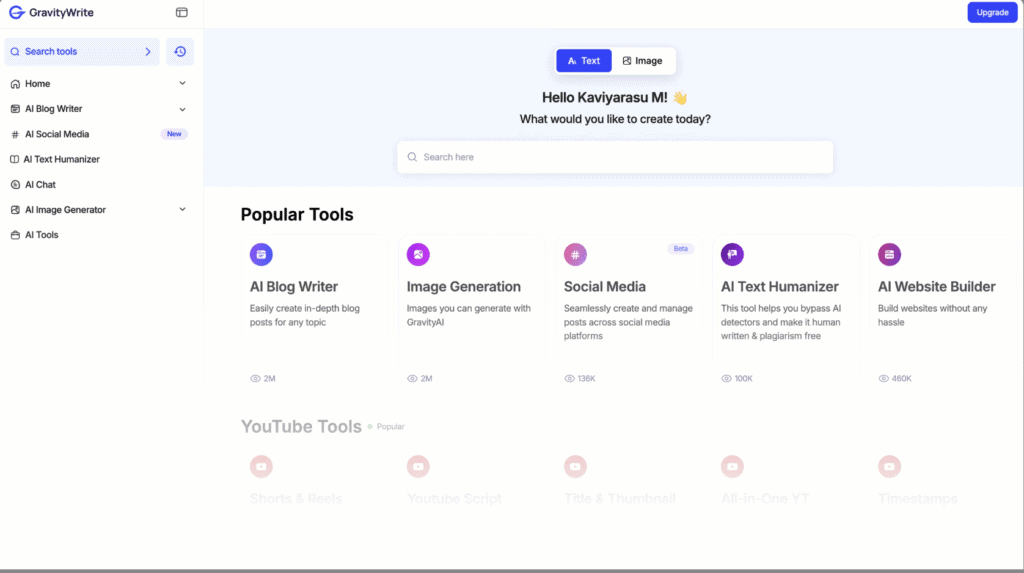1024x573 pixels.
Task: Switch to Image mode toggle
Action: pos(643,61)
